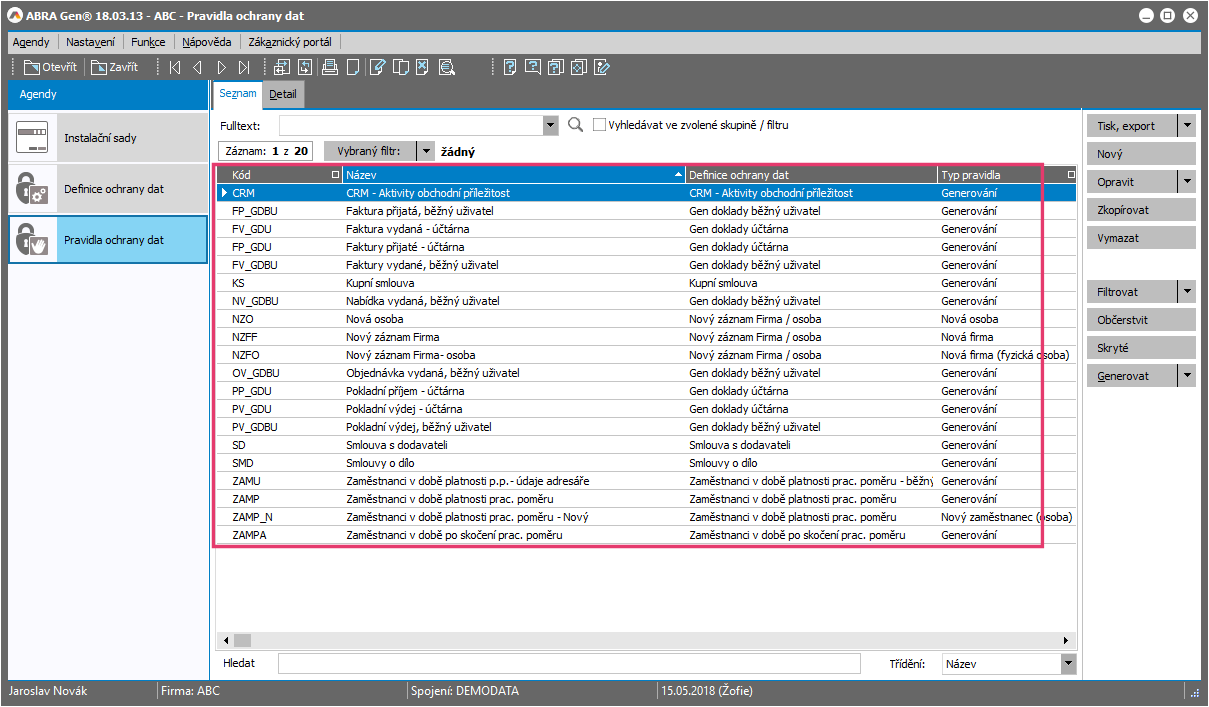Click the magnifier search icon beside Fulltext
The width and height of the screenshot is (1209, 707).
coord(575,125)
